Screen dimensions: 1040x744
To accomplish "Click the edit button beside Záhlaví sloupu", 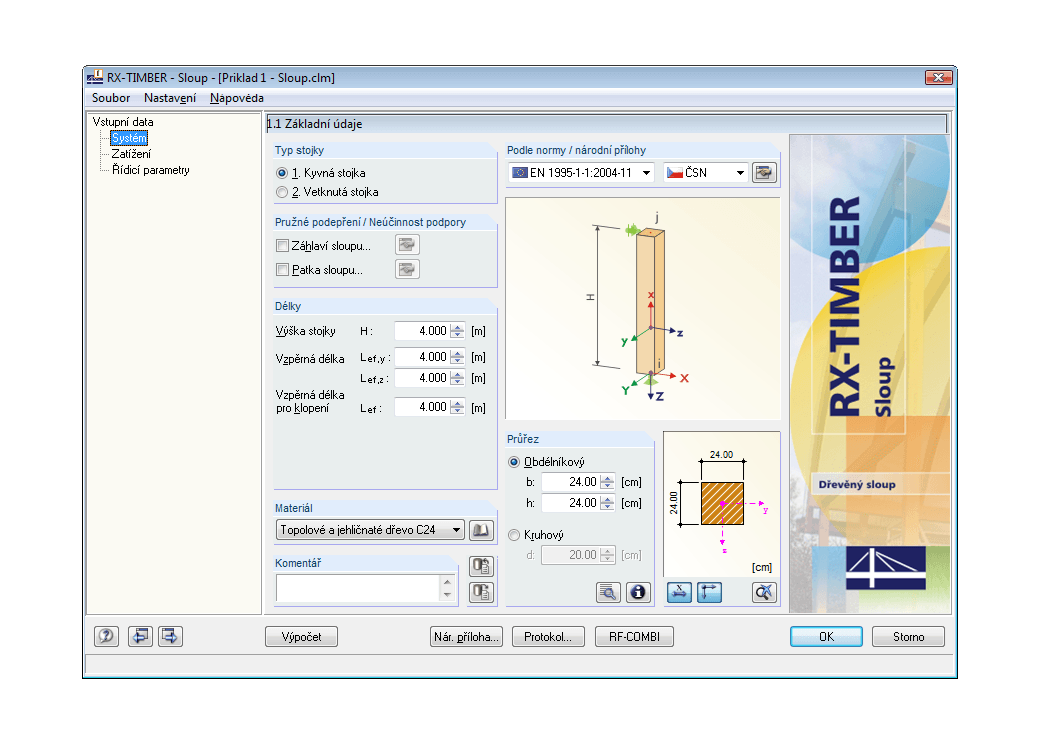I will 407,245.
